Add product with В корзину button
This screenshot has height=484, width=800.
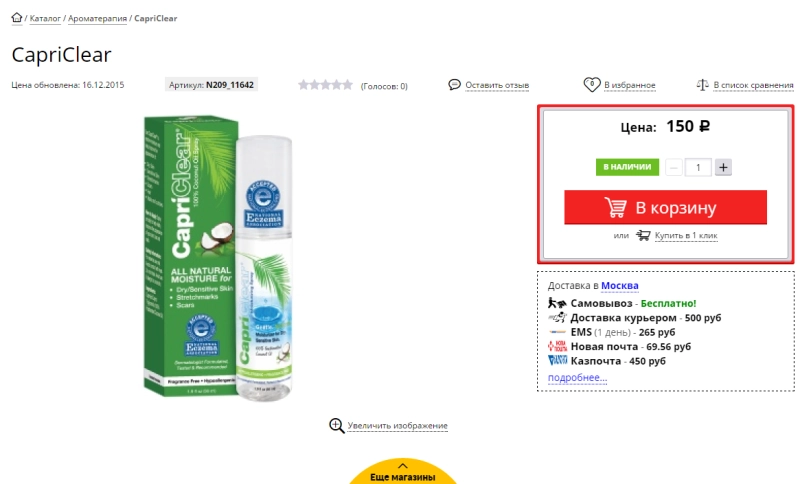(x=665, y=208)
